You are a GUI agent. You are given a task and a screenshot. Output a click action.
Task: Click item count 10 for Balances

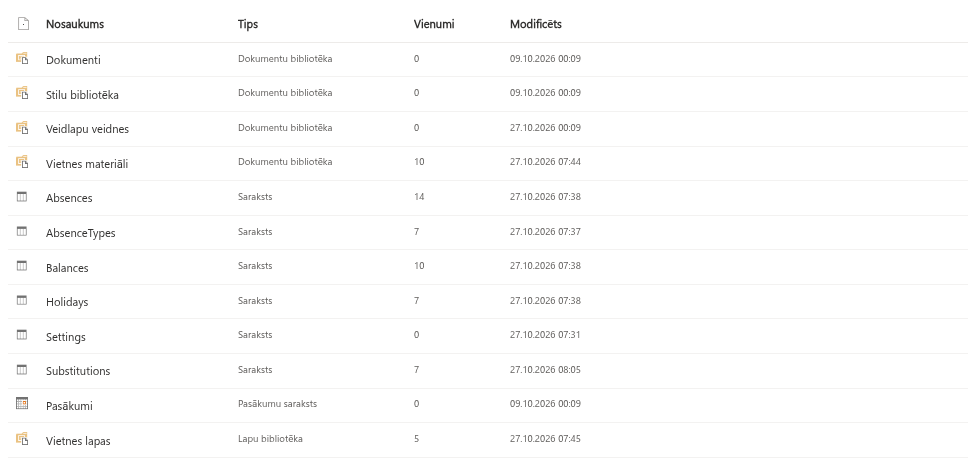point(419,266)
